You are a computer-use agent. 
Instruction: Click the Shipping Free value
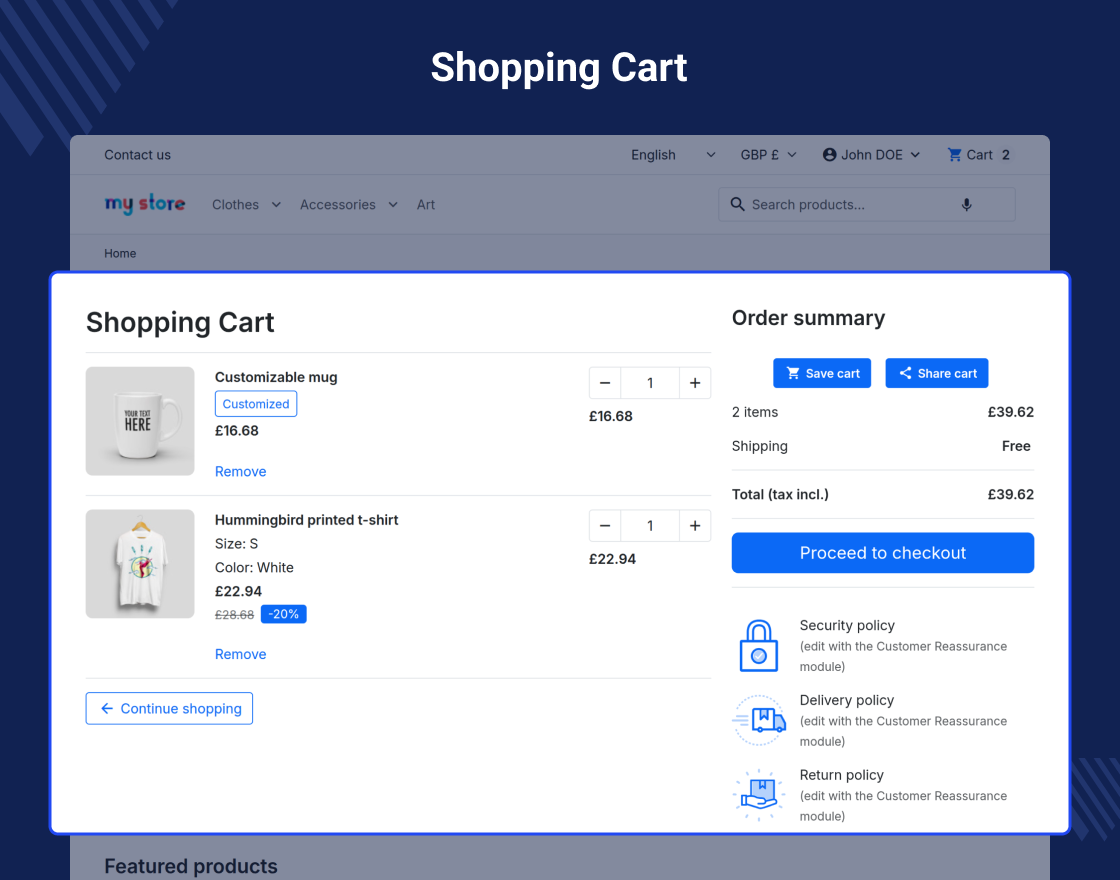pos(1016,446)
